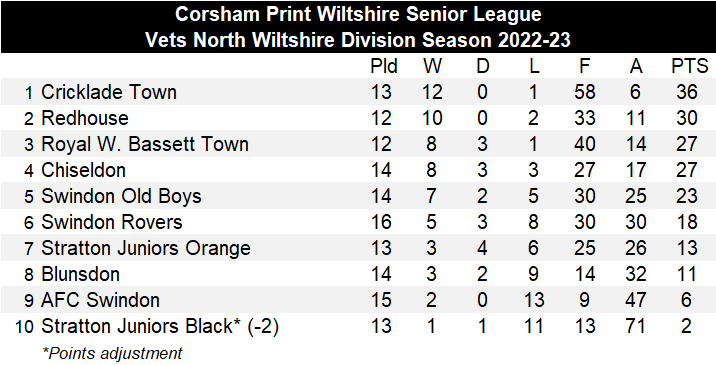Click the Points adjustment footnote
This screenshot has width=716, height=365.
112,353
